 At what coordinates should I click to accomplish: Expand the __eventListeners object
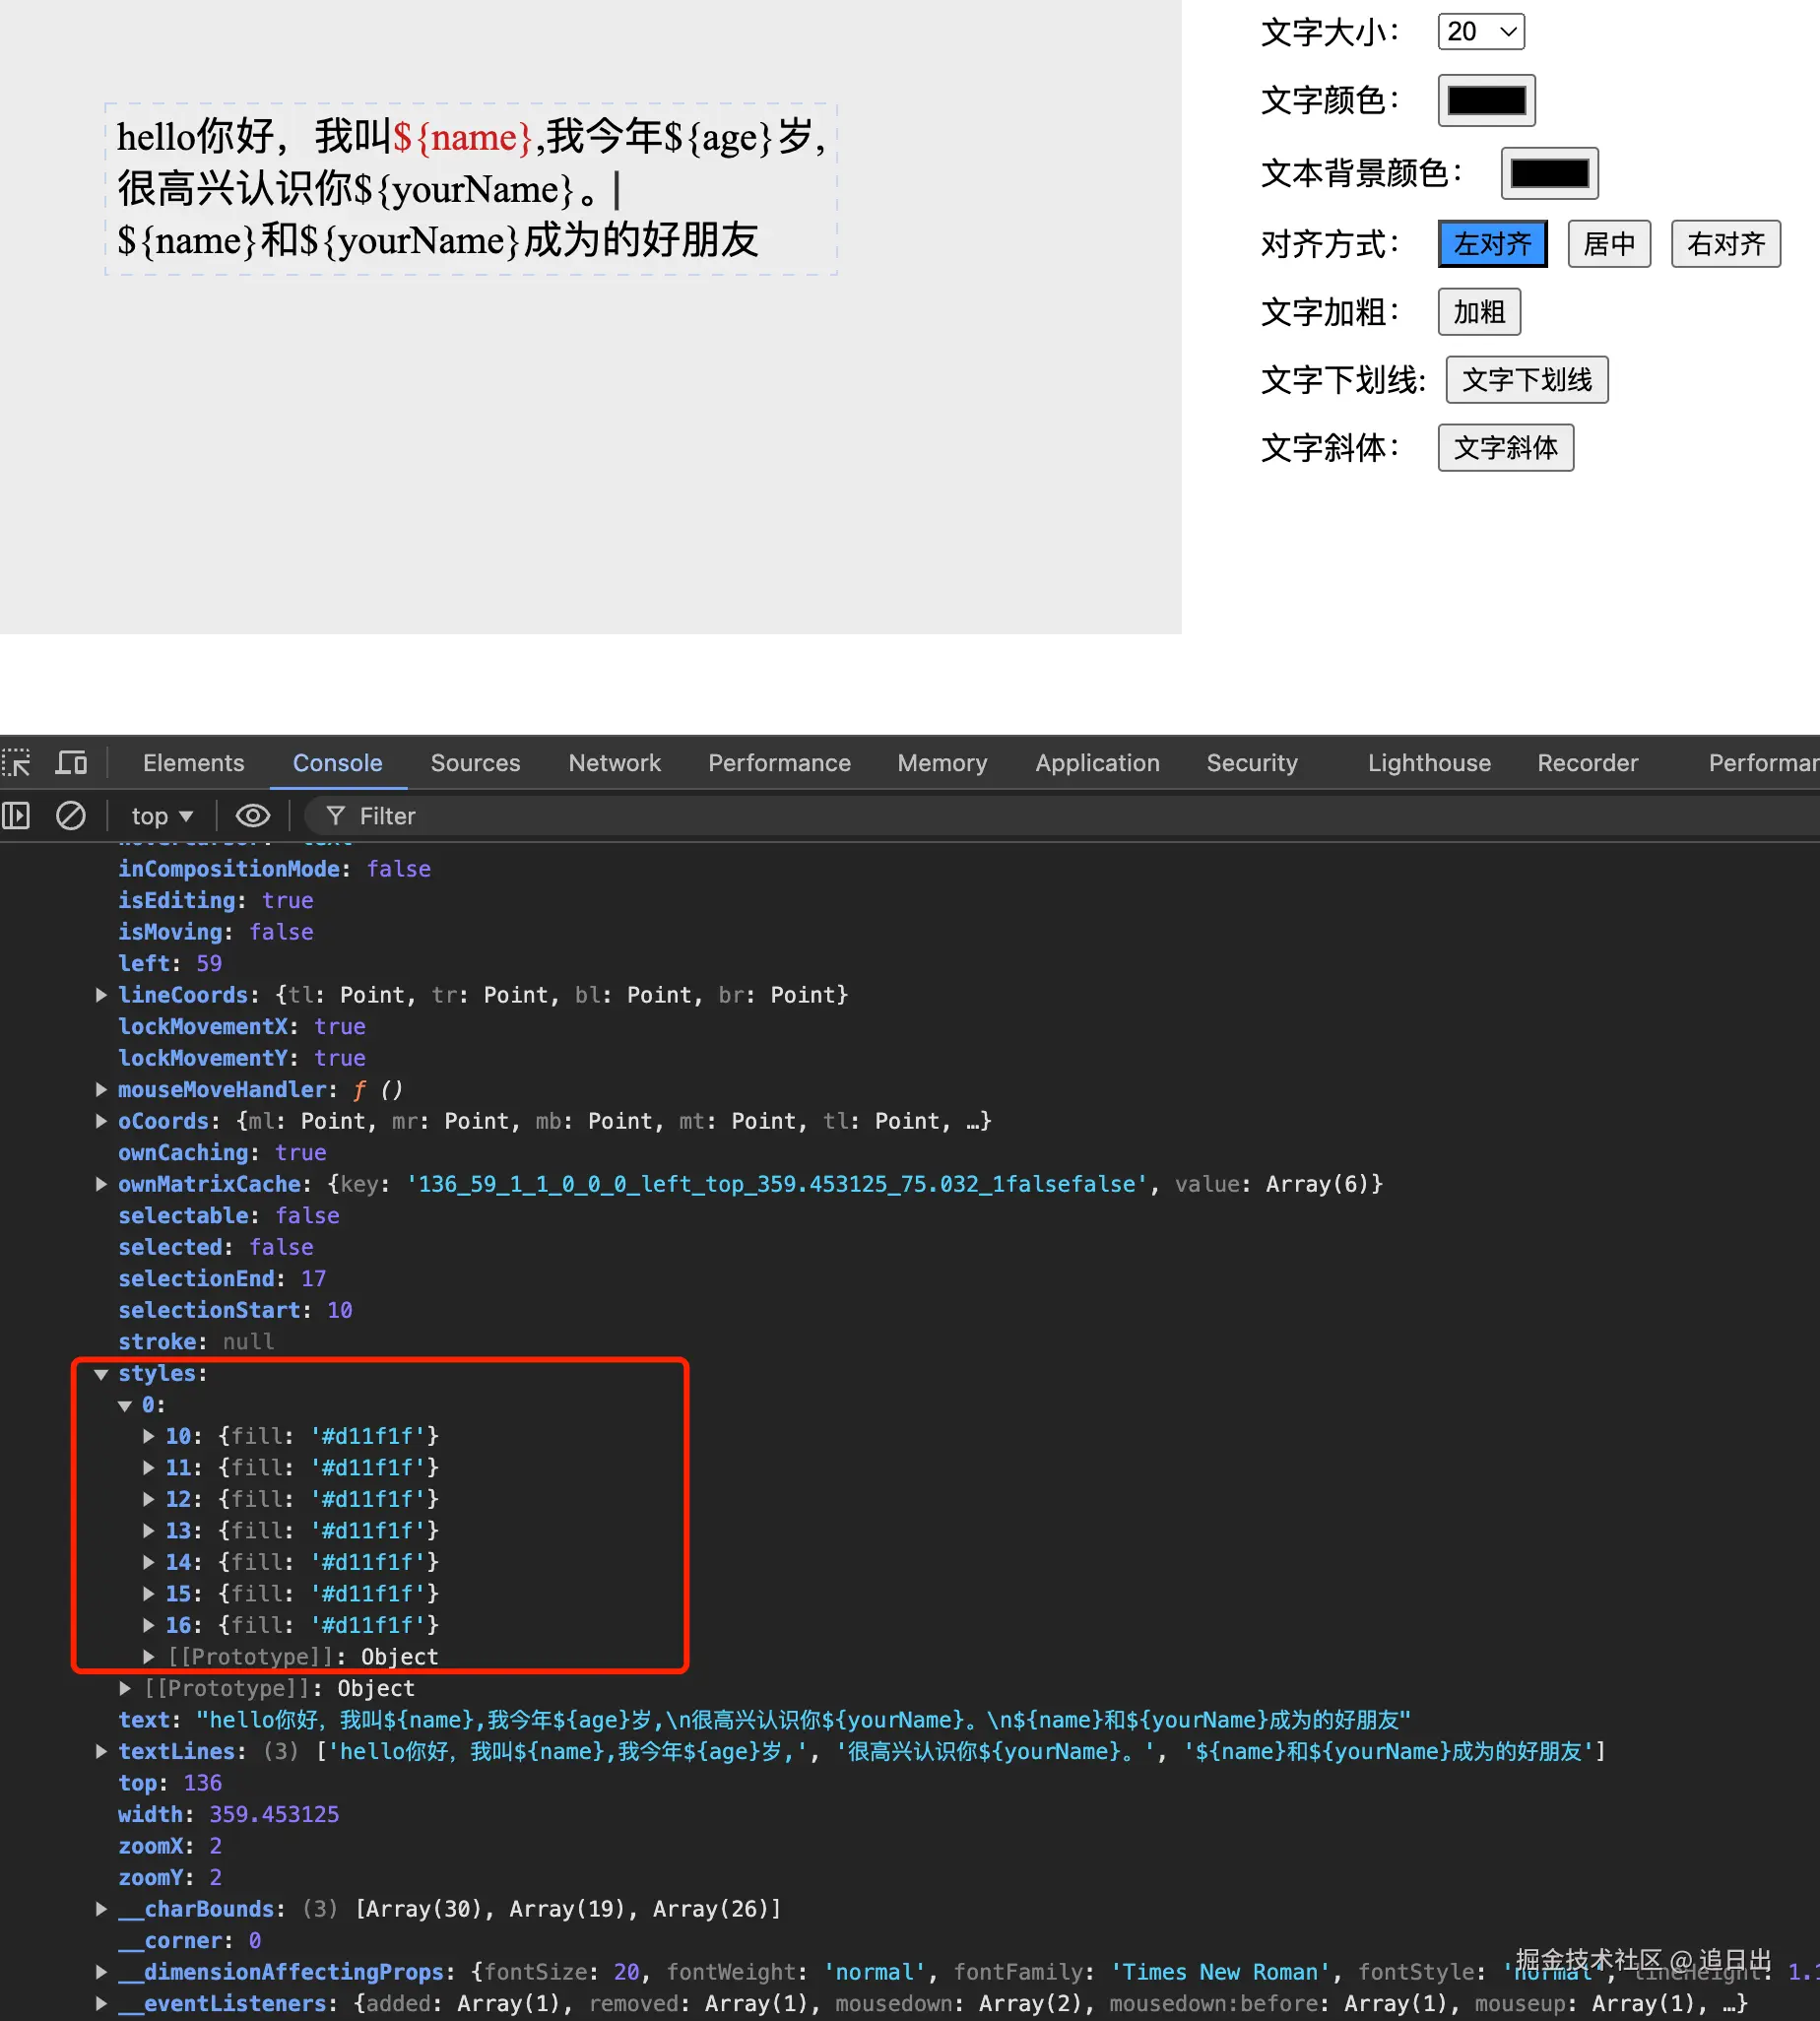point(101,2004)
